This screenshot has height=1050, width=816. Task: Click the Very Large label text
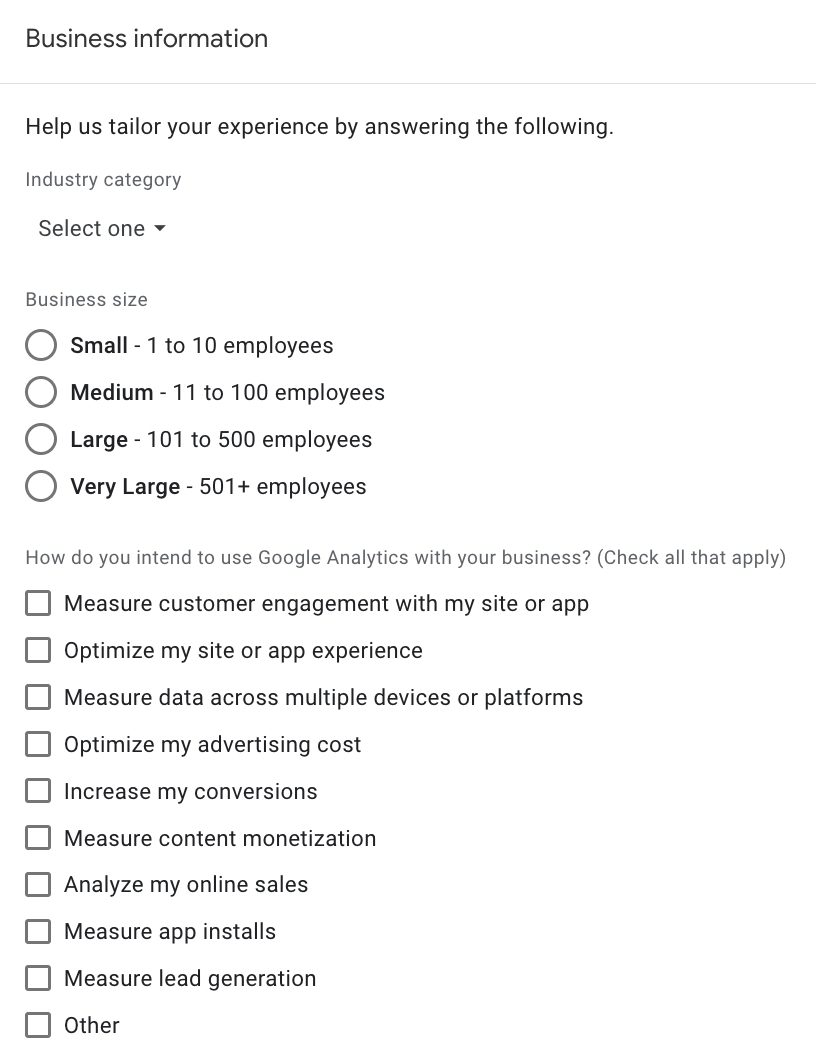coord(125,487)
